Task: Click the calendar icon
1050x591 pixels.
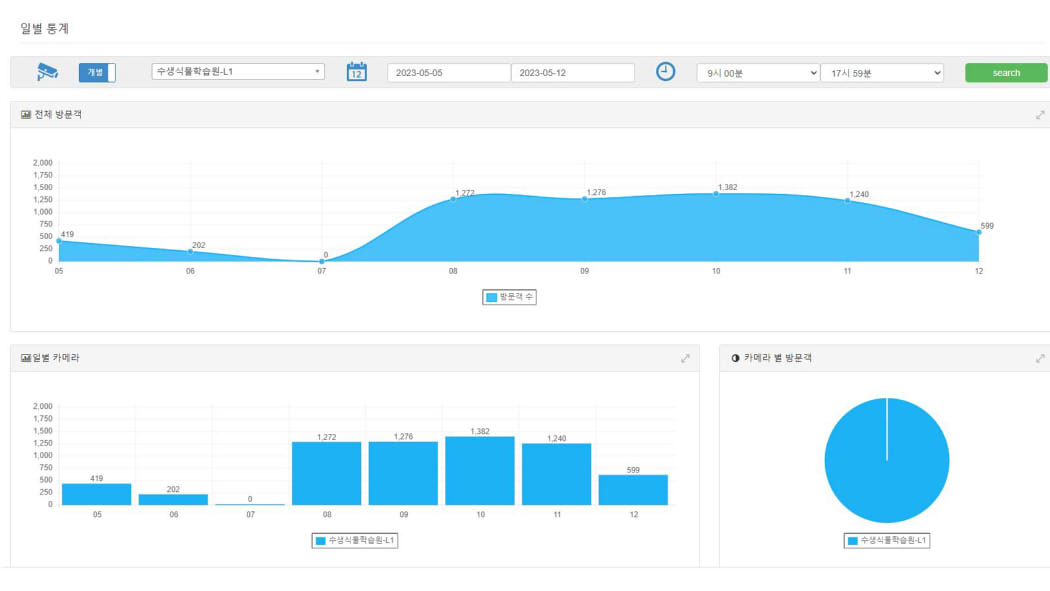Action: (x=357, y=72)
